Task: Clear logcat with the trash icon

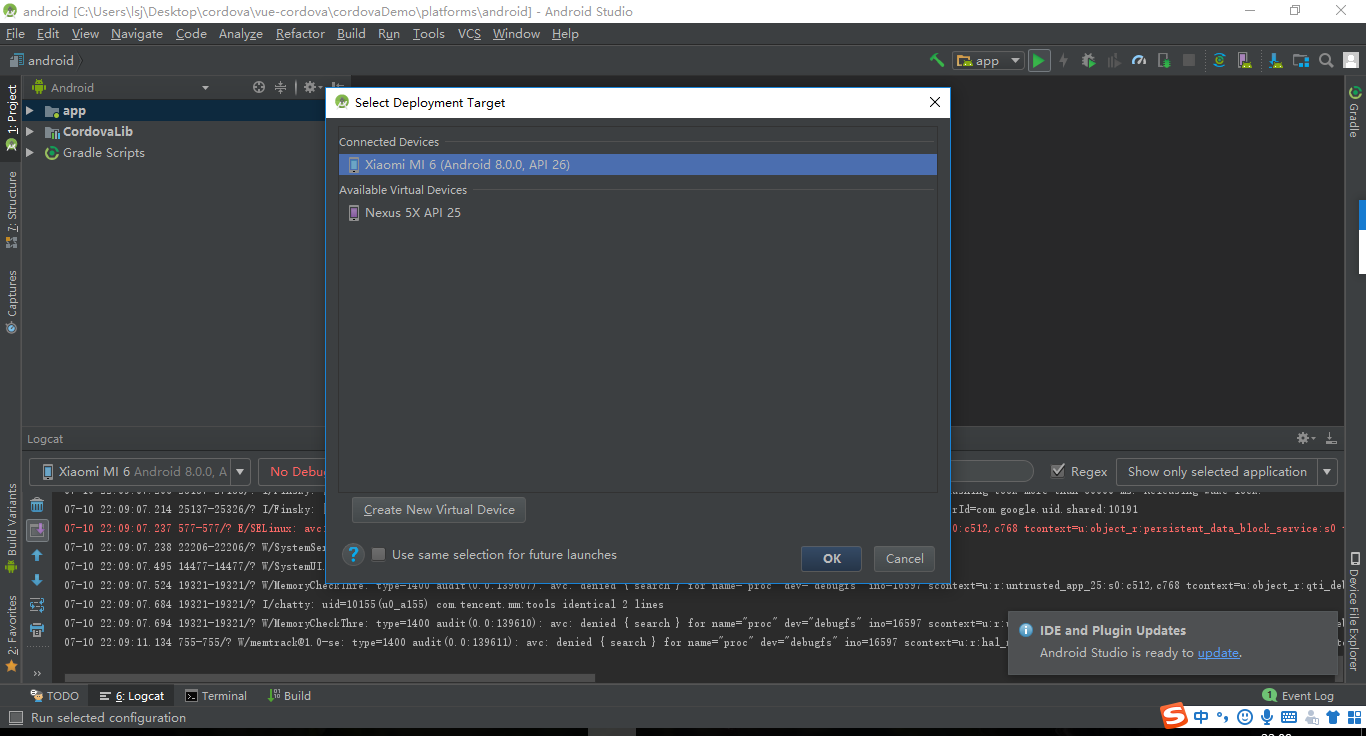Action: pyautogui.click(x=37, y=505)
